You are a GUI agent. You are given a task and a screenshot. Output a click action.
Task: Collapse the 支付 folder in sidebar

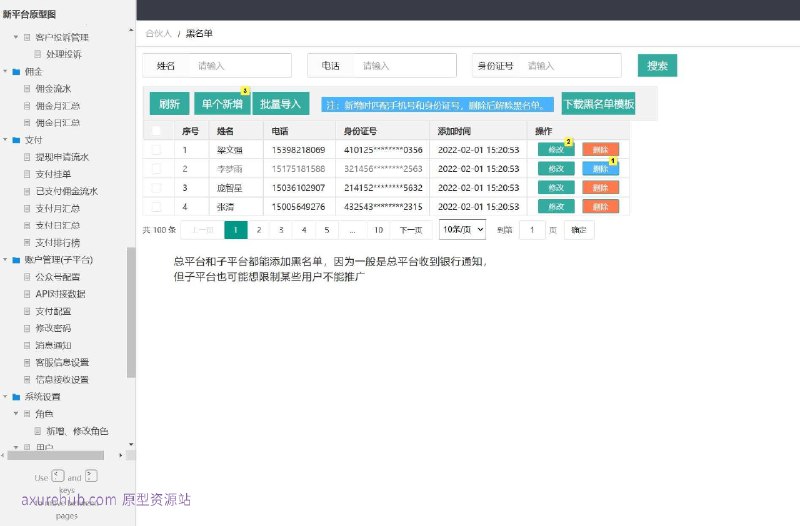pos(6,140)
